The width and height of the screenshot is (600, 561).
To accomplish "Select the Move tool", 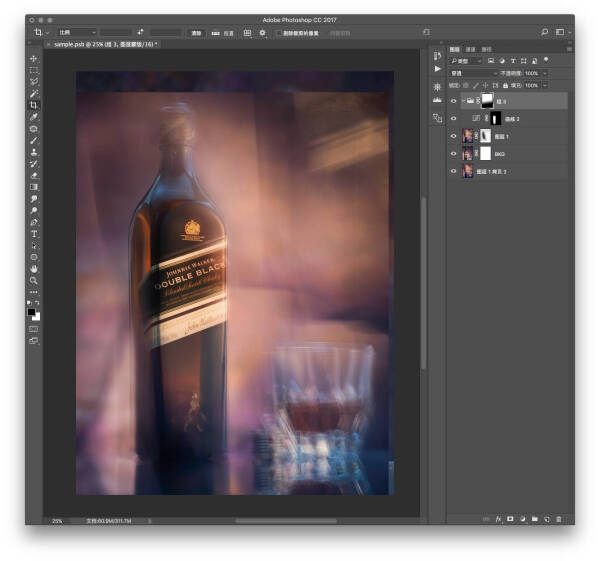I will click(x=34, y=59).
